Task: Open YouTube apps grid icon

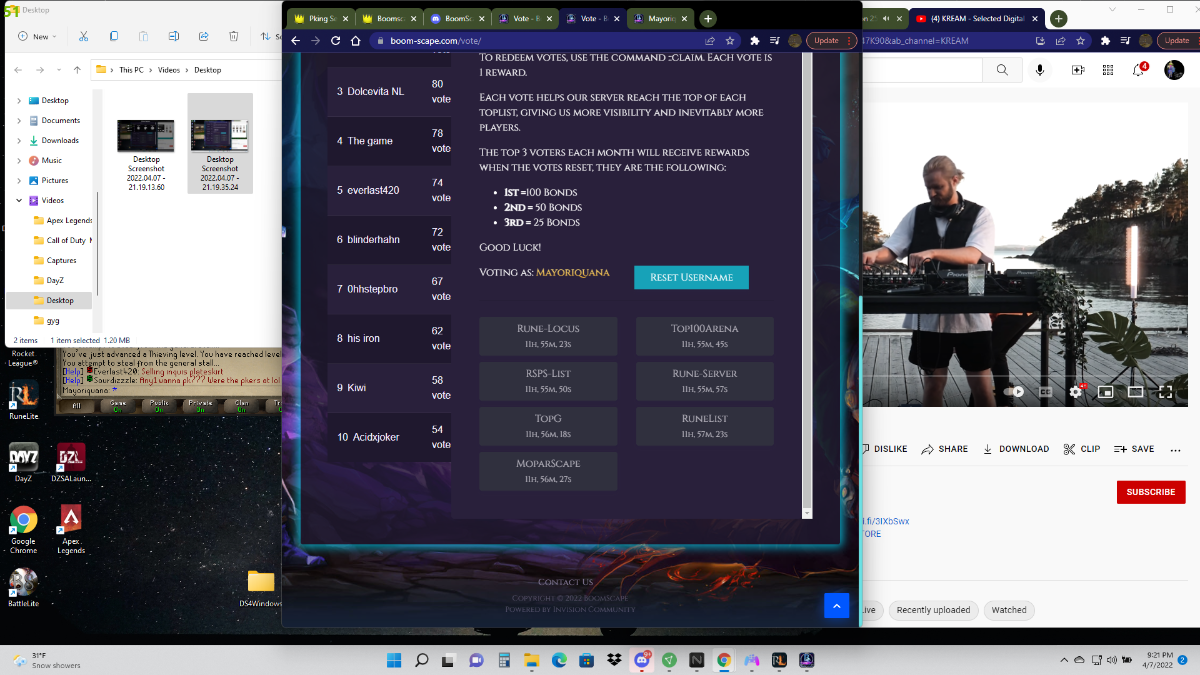Action: pos(1108,70)
